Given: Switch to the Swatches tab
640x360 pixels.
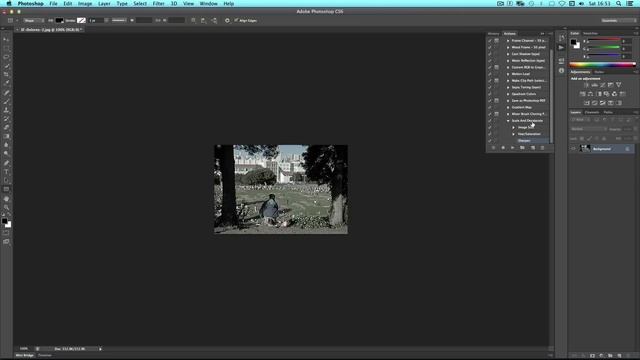Looking at the screenshot, I should [x=591, y=33].
